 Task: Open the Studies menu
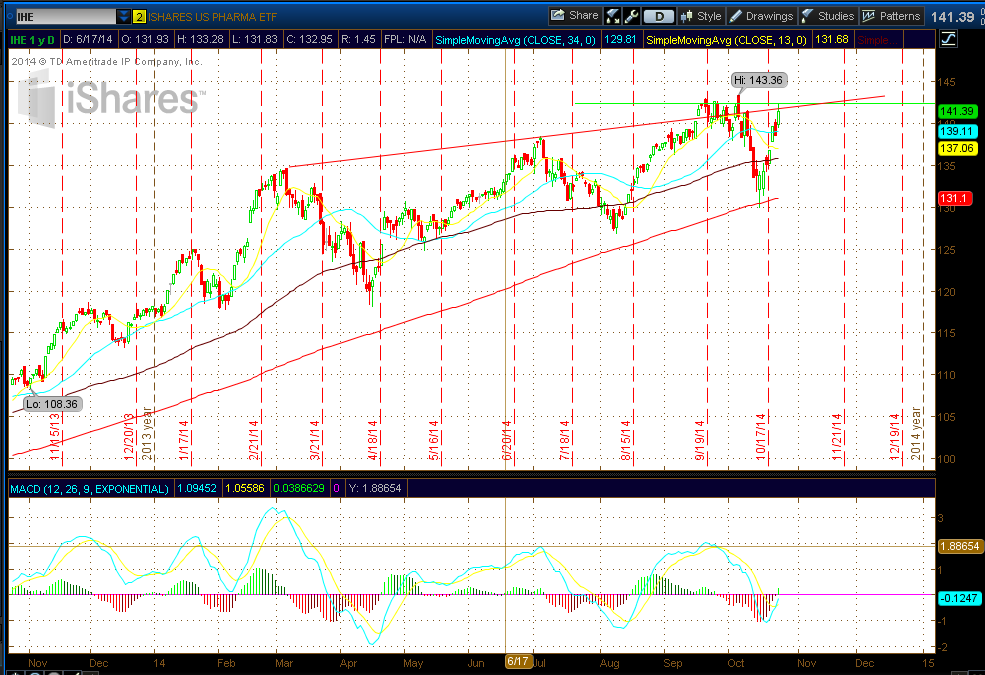829,16
